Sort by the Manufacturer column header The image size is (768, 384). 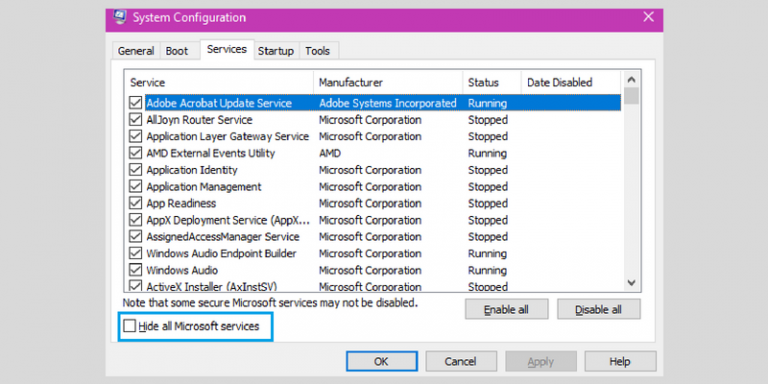pyautogui.click(x=388, y=82)
